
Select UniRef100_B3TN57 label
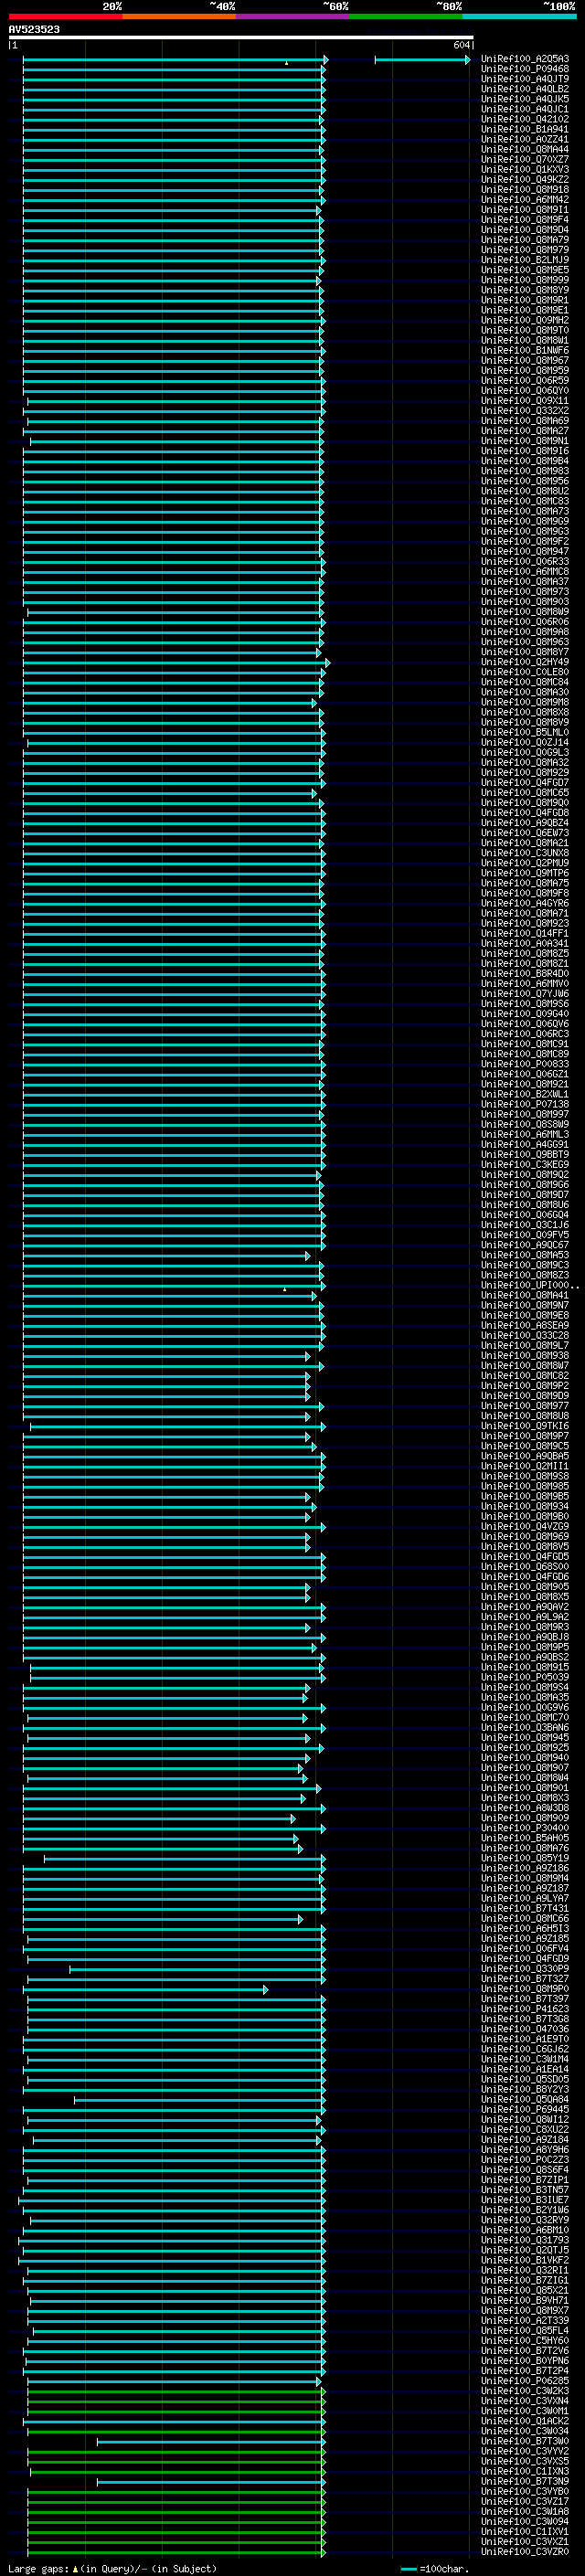(x=525, y=2190)
